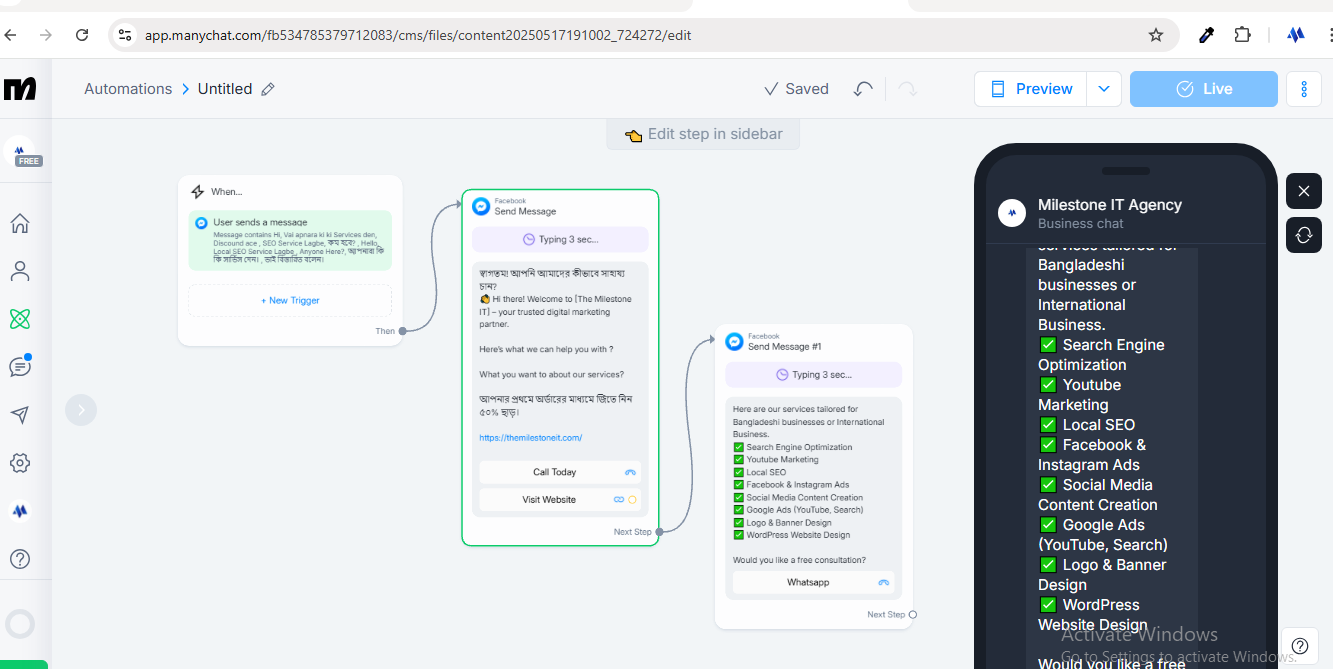Click Next Step connector on Send Message

(x=659, y=532)
